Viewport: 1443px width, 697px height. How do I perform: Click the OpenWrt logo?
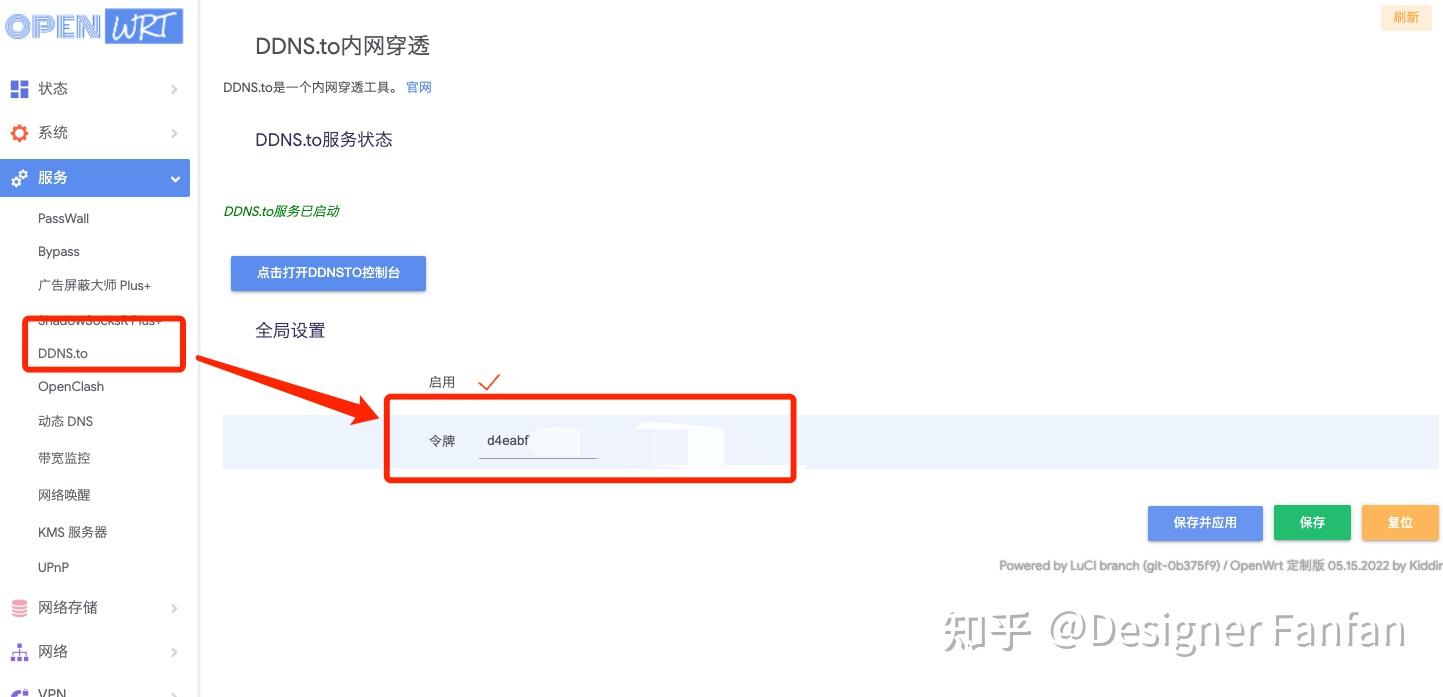click(93, 24)
